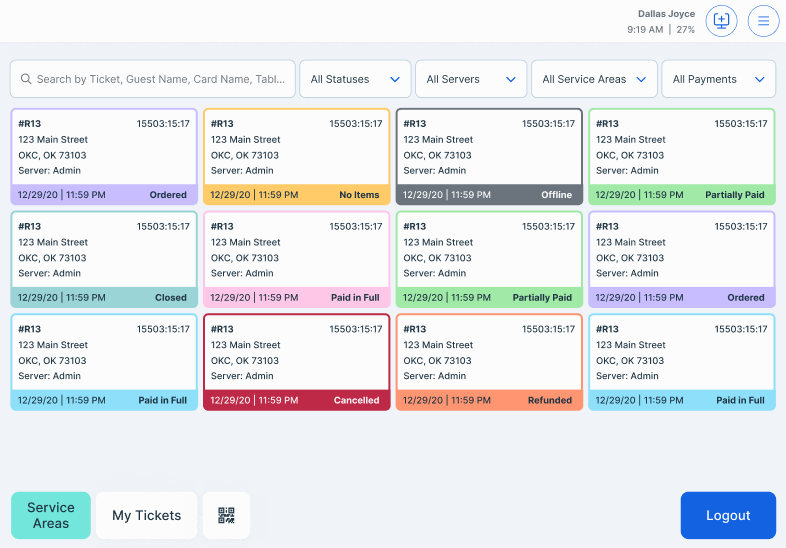Open the Closed ticket card

104,259
